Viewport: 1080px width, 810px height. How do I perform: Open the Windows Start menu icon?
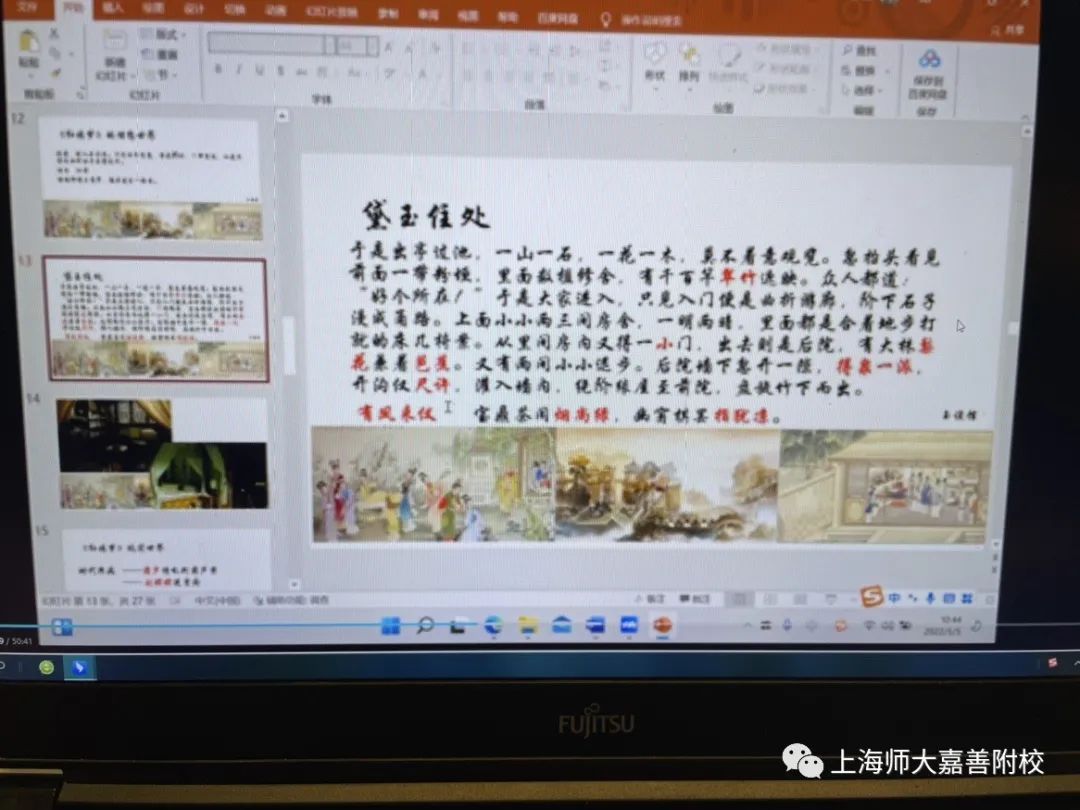coord(391,626)
